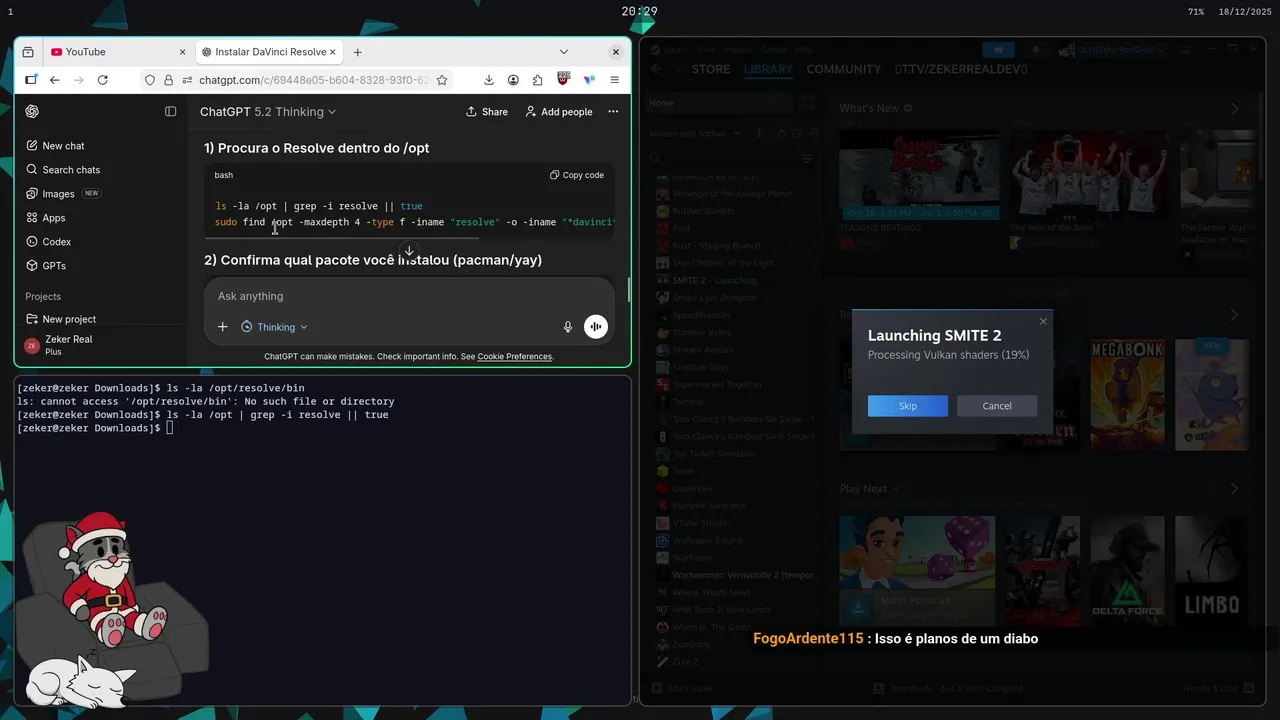
Task: Reload the ChatGPT page
Action: click(102, 80)
